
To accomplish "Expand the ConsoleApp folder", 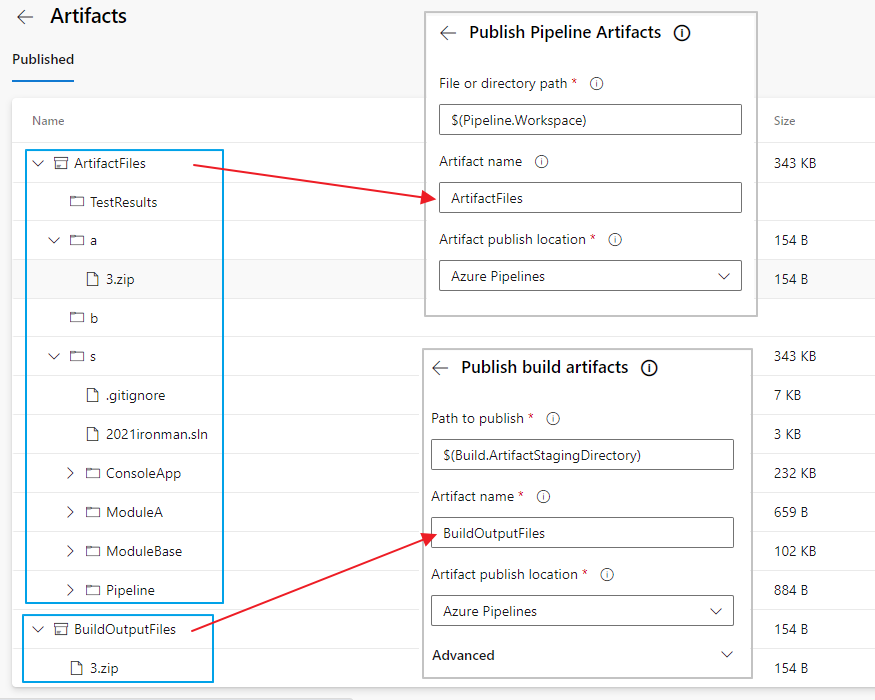I will click(70, 473).
